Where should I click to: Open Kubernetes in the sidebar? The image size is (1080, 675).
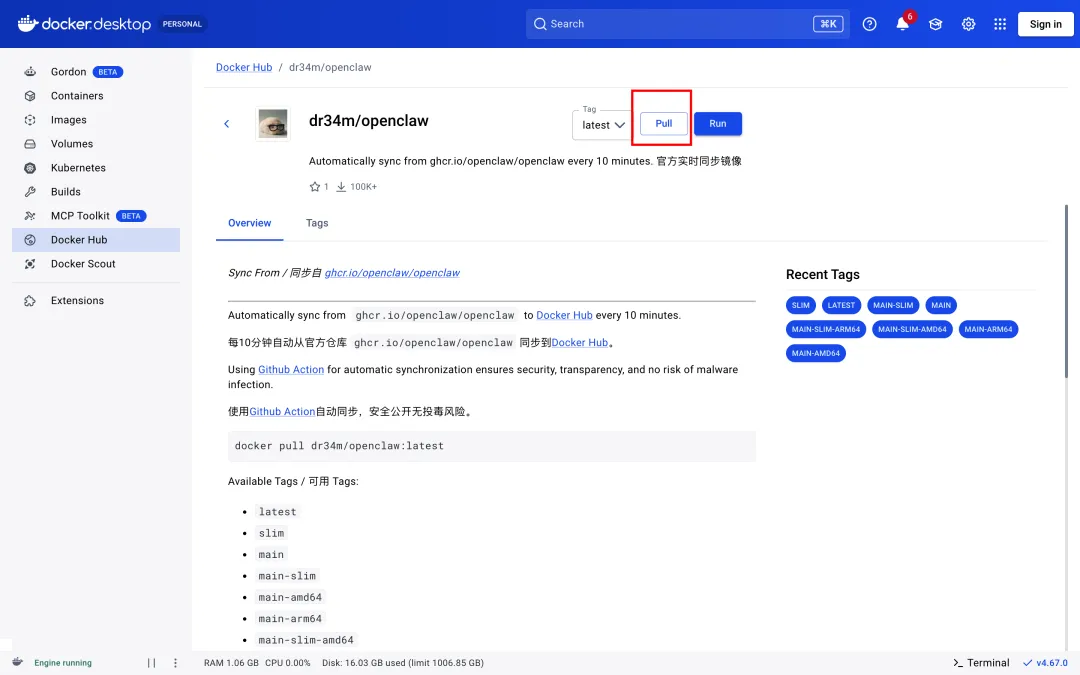[x=96, y=168]
